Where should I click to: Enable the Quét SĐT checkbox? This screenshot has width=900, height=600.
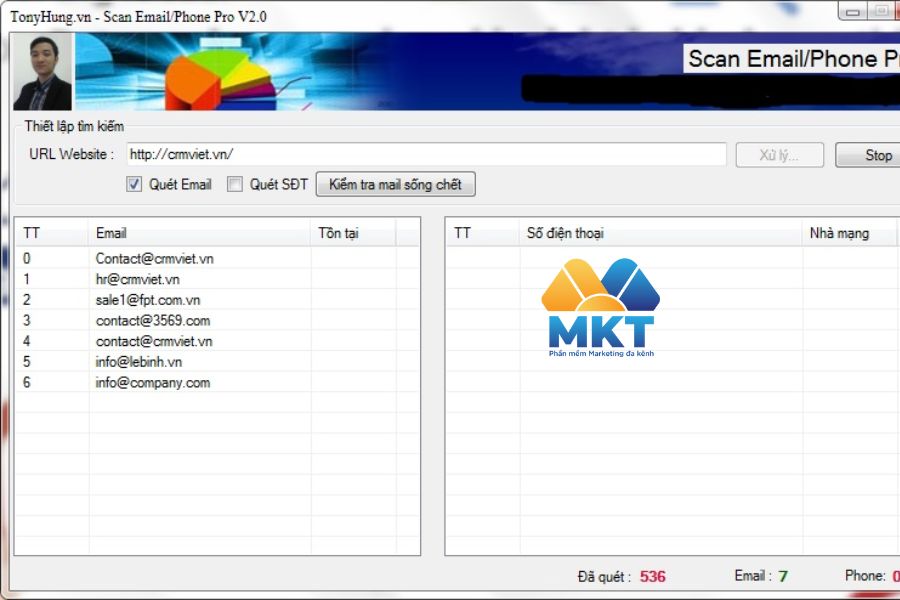[235, 184]
